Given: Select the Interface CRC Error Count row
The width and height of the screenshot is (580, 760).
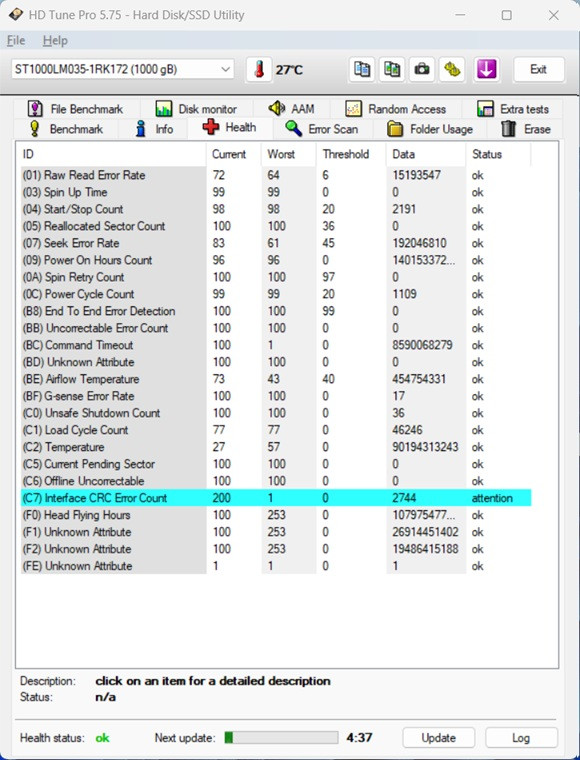Looking at the screenshot, I should 276,498.
